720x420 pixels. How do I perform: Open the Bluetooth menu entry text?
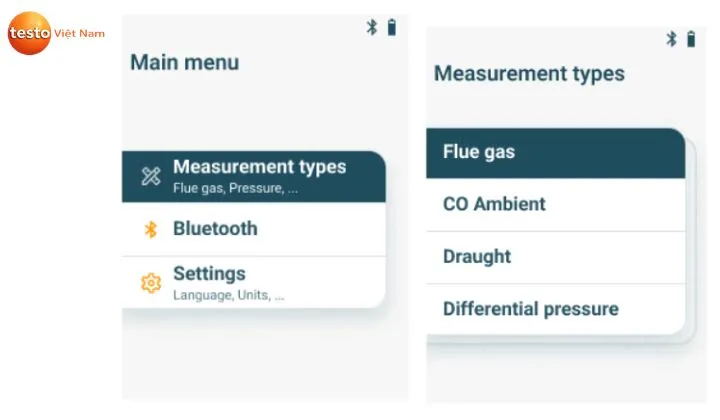pyautogui.click(x=215, y=229)
